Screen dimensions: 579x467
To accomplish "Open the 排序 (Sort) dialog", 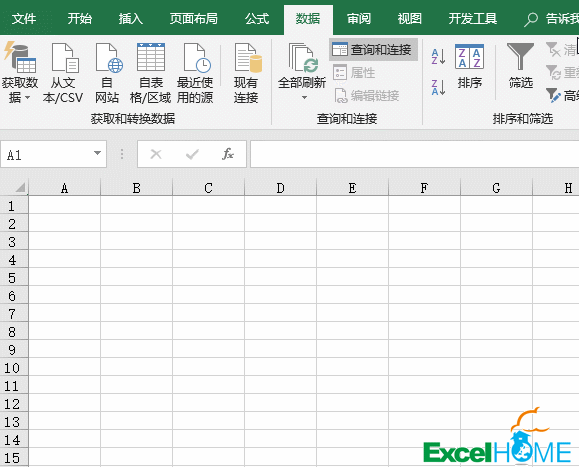I will 469,66.
